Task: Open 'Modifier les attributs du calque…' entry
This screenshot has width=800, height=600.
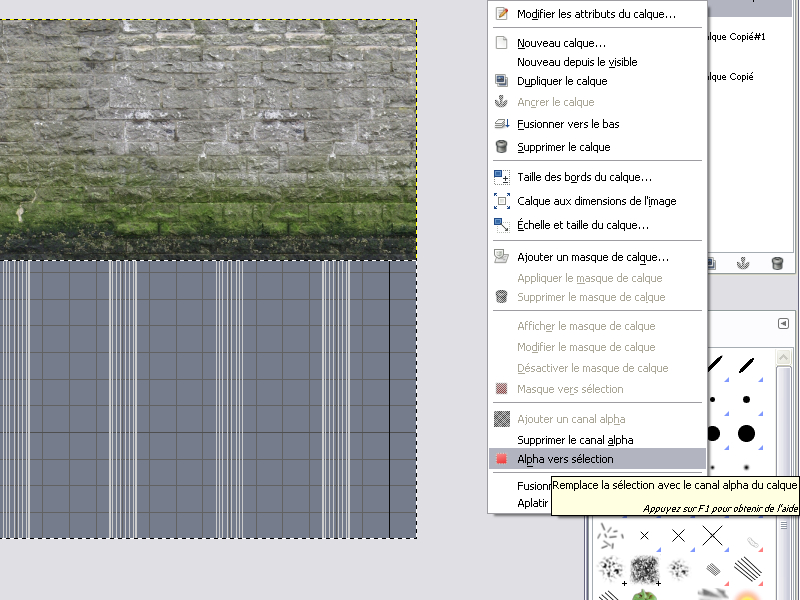Action: tap(597, 14)
